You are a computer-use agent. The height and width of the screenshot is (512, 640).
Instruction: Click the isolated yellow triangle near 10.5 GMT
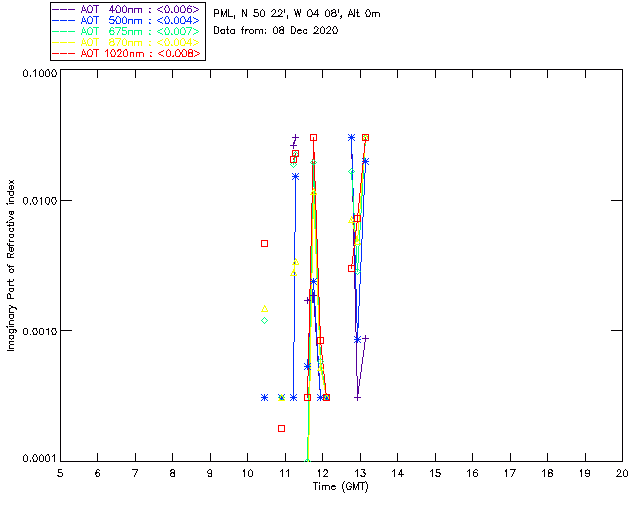click(x=264, y=309)
